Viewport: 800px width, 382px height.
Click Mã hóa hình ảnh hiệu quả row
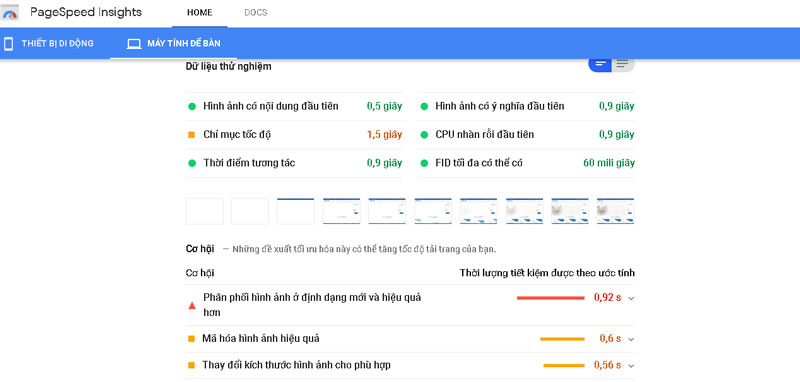(x=410, y=339)
